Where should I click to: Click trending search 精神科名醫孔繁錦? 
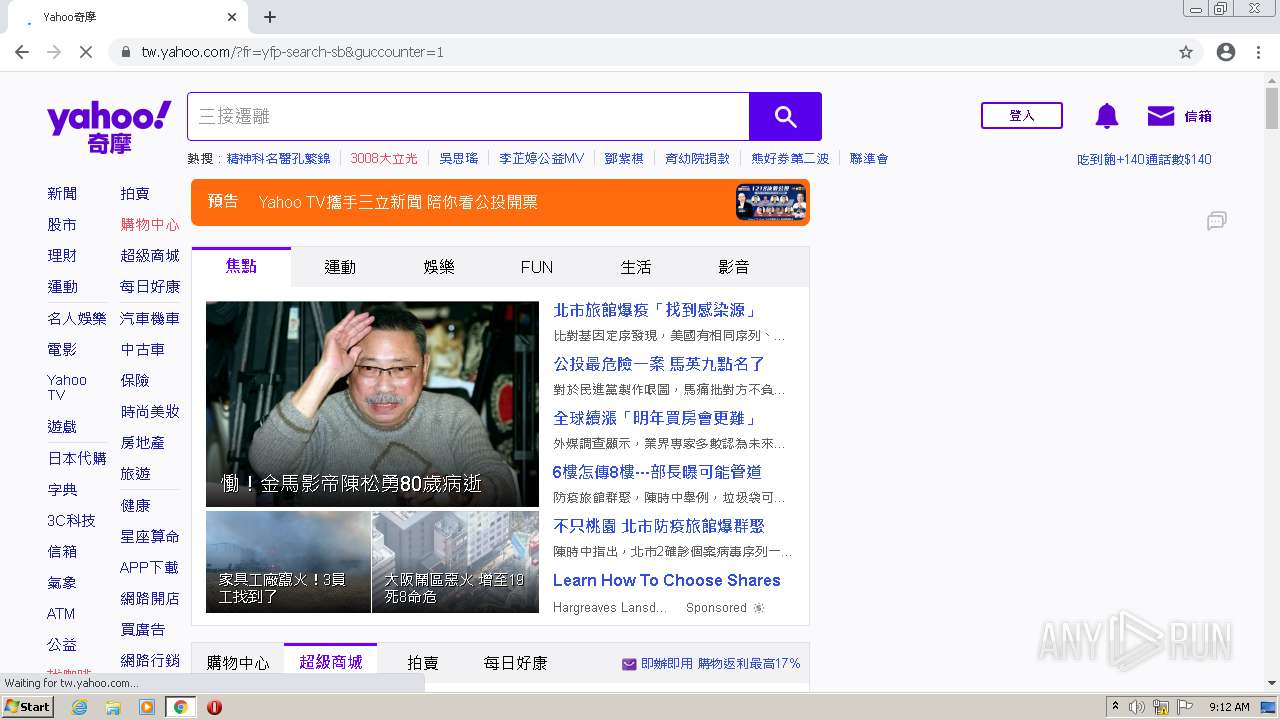[x=278, y=159]
